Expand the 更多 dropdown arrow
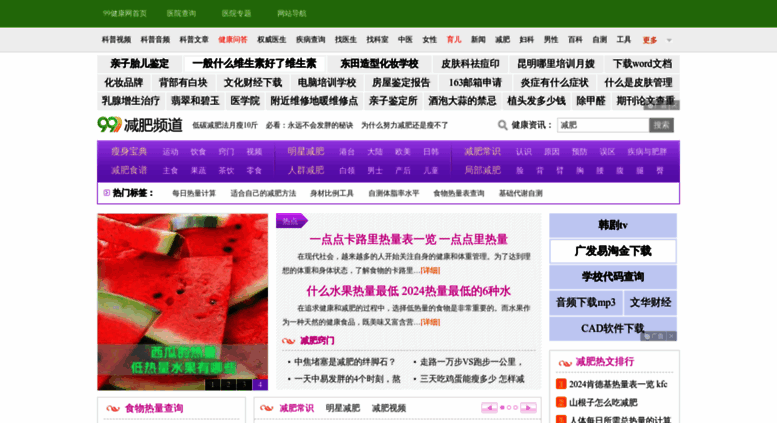Viewport: 777px width, 423px height. tap(669, 40)
